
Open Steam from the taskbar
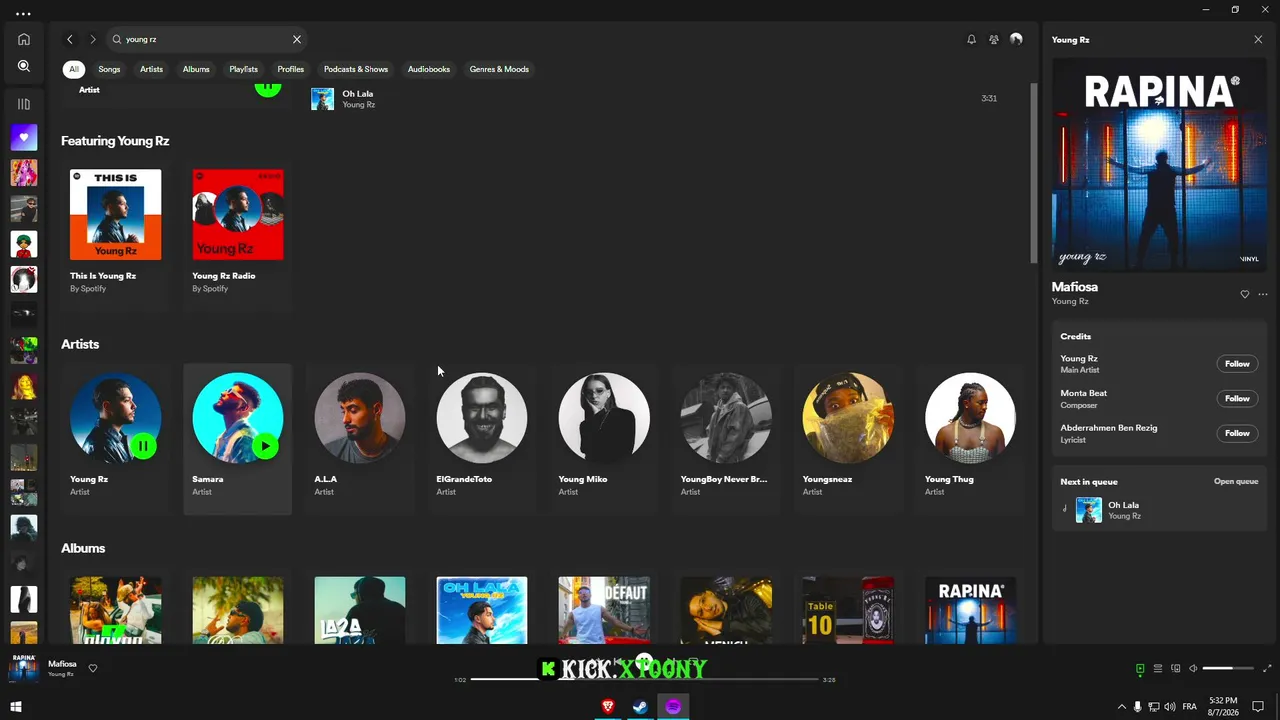coord(640,707)
